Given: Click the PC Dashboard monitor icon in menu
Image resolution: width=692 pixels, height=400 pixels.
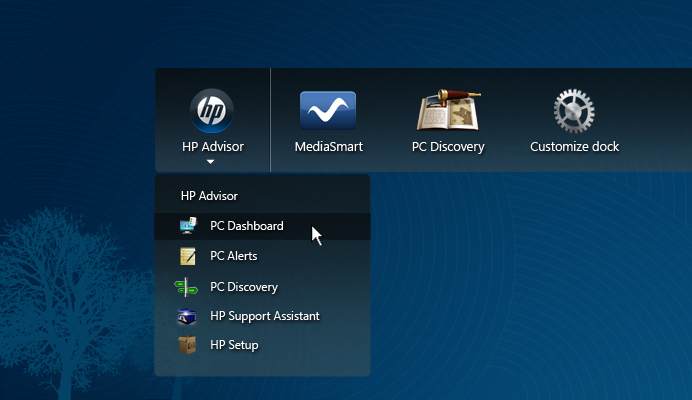Looking at the screenshot, I should click(x=188, y=226).
